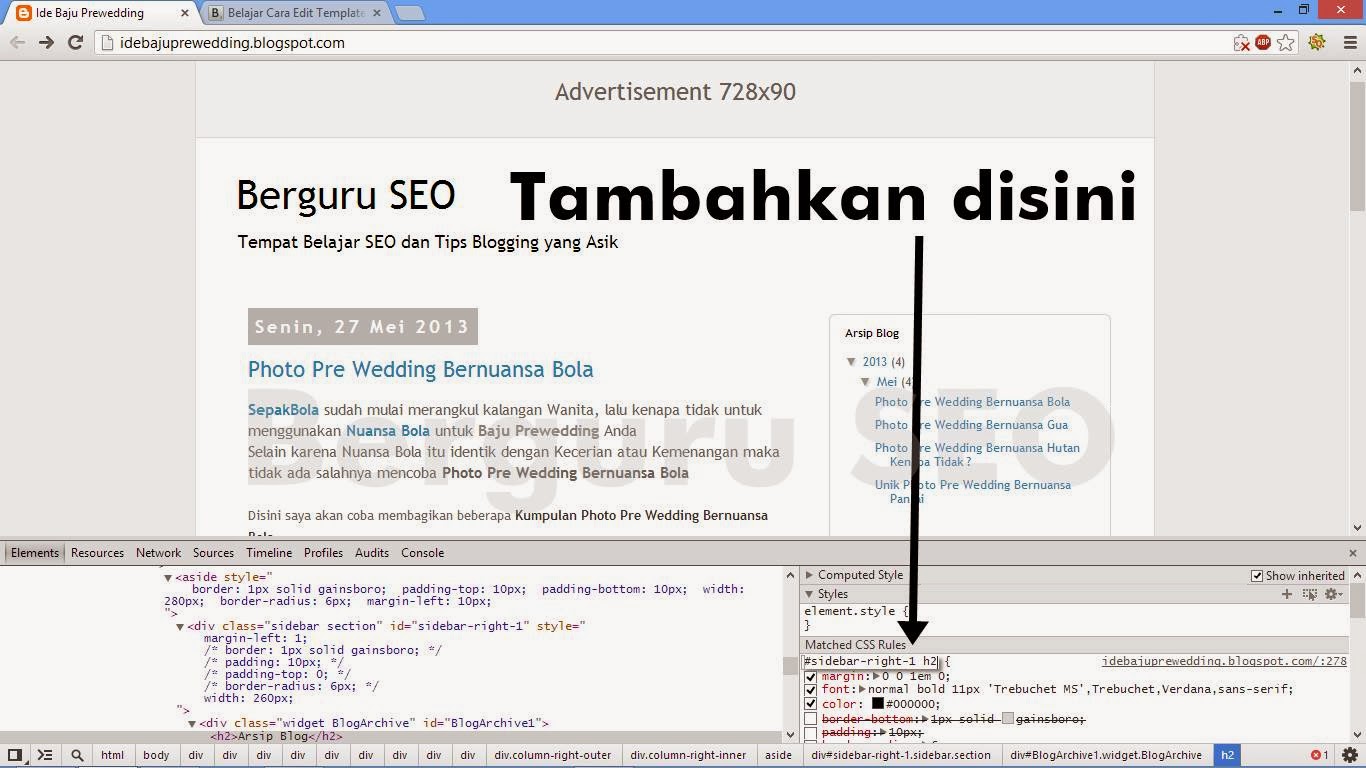Screen dimensions: 1366x768
Task: Click the blocked popup icon in address bar
Action: point(1241,43)
